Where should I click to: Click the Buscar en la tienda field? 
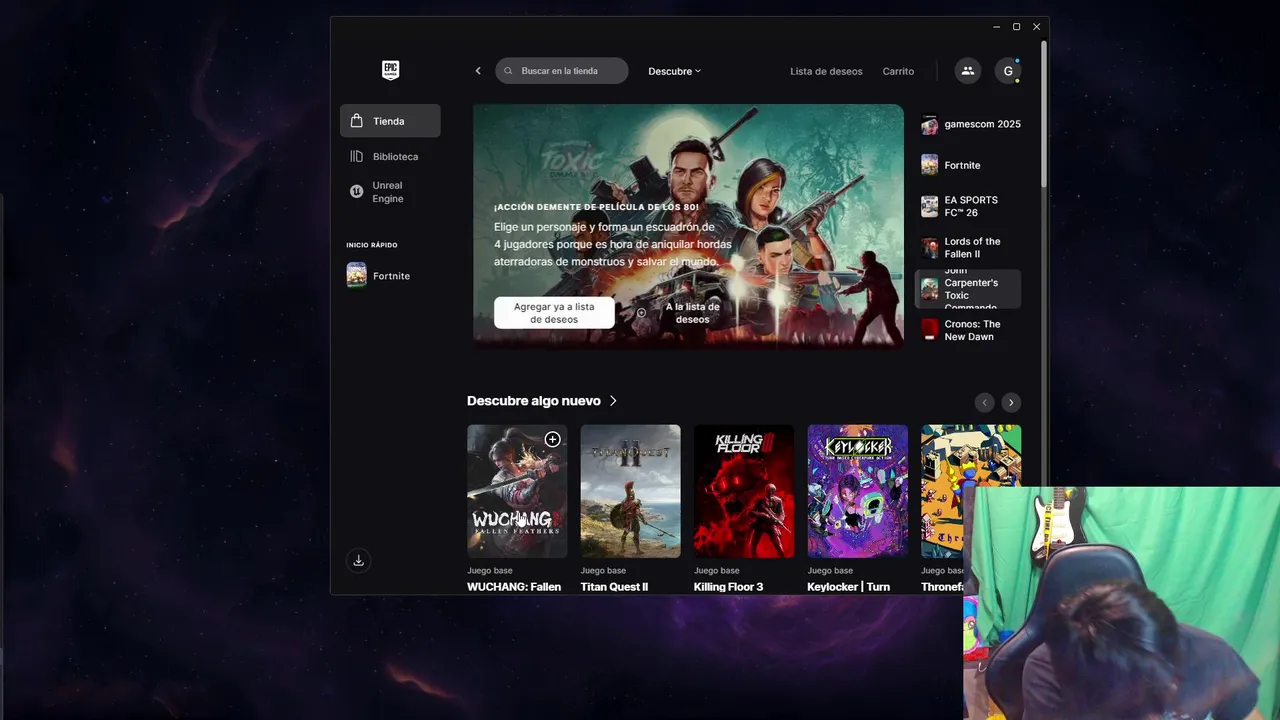pyautogui.click(x=562, y=71)
